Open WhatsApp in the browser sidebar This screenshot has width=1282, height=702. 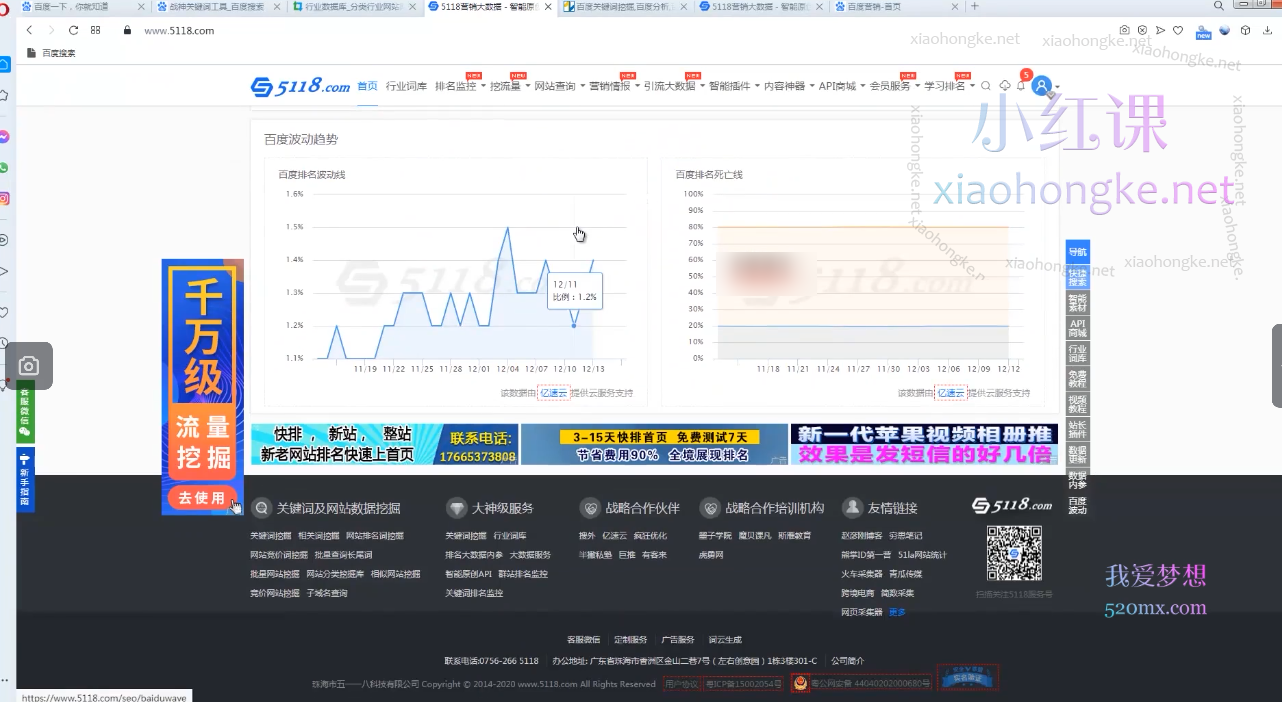(5, 168)
